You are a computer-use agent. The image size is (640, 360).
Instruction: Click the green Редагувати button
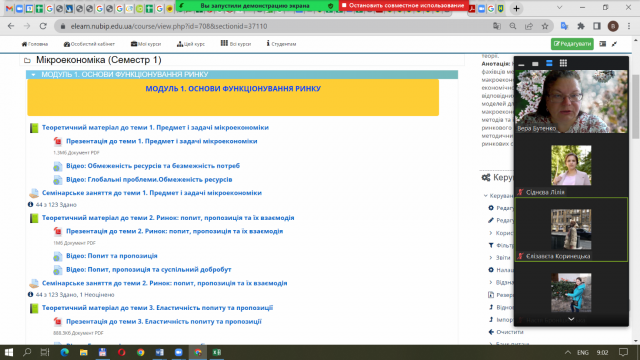point(572,44)
